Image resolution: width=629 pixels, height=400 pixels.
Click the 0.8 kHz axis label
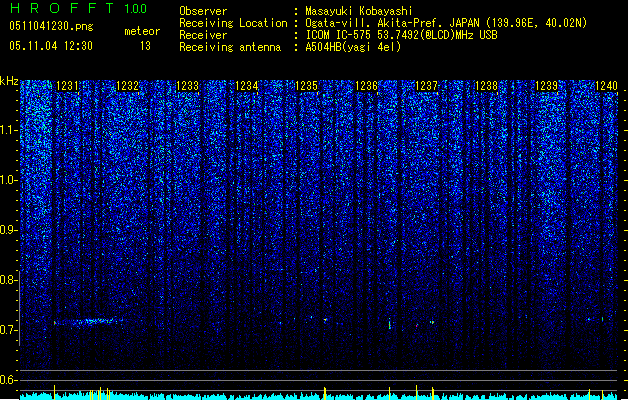click(x=8, y=280)
